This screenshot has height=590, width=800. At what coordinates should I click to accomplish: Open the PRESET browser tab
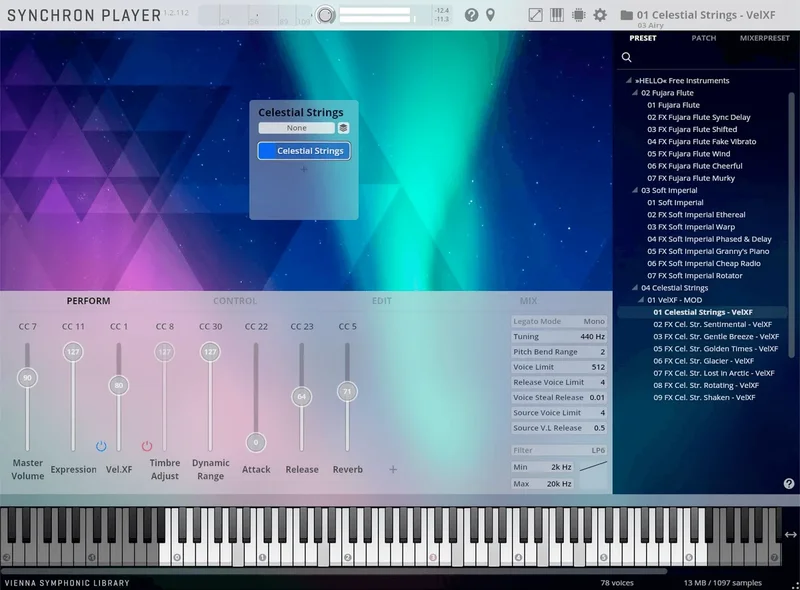(x=643, y=38)
